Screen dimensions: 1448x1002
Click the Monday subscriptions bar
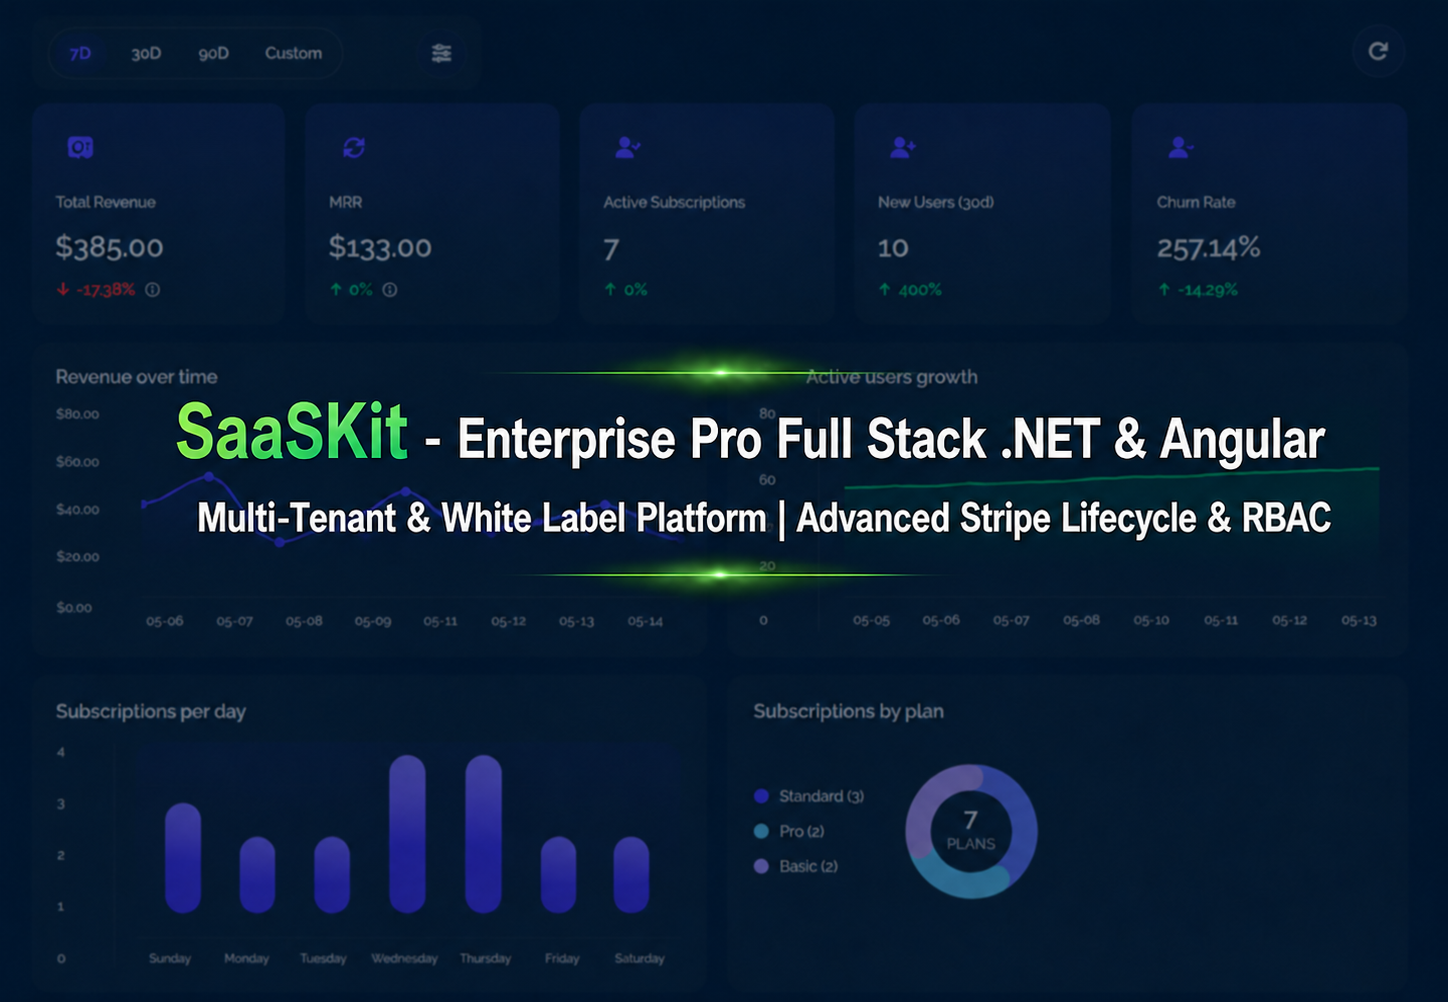click(257, 875)
